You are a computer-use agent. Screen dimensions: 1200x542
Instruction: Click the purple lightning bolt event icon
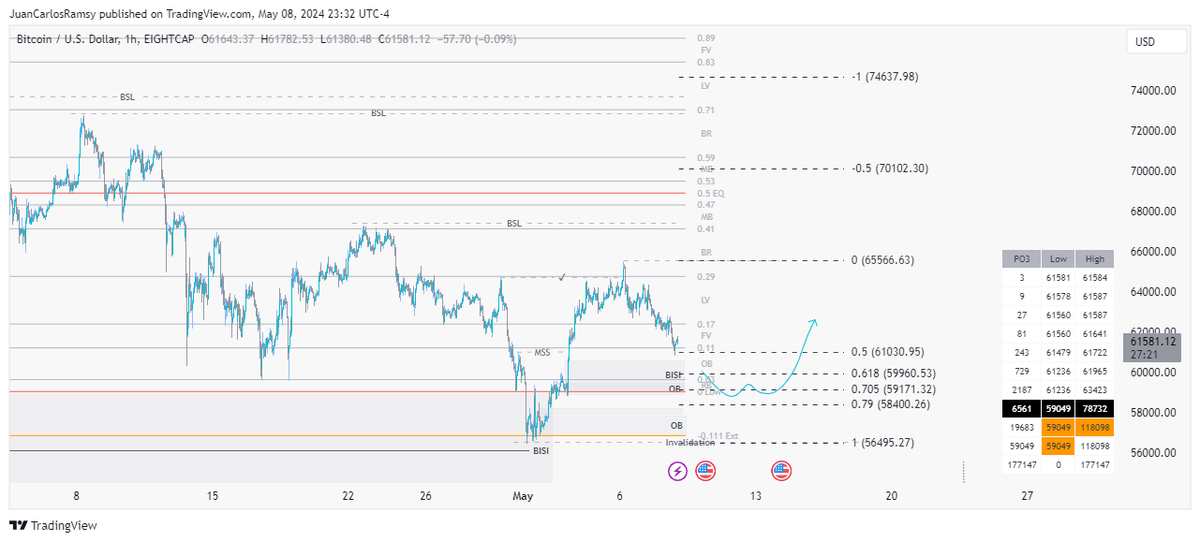[x=677, y=470]
